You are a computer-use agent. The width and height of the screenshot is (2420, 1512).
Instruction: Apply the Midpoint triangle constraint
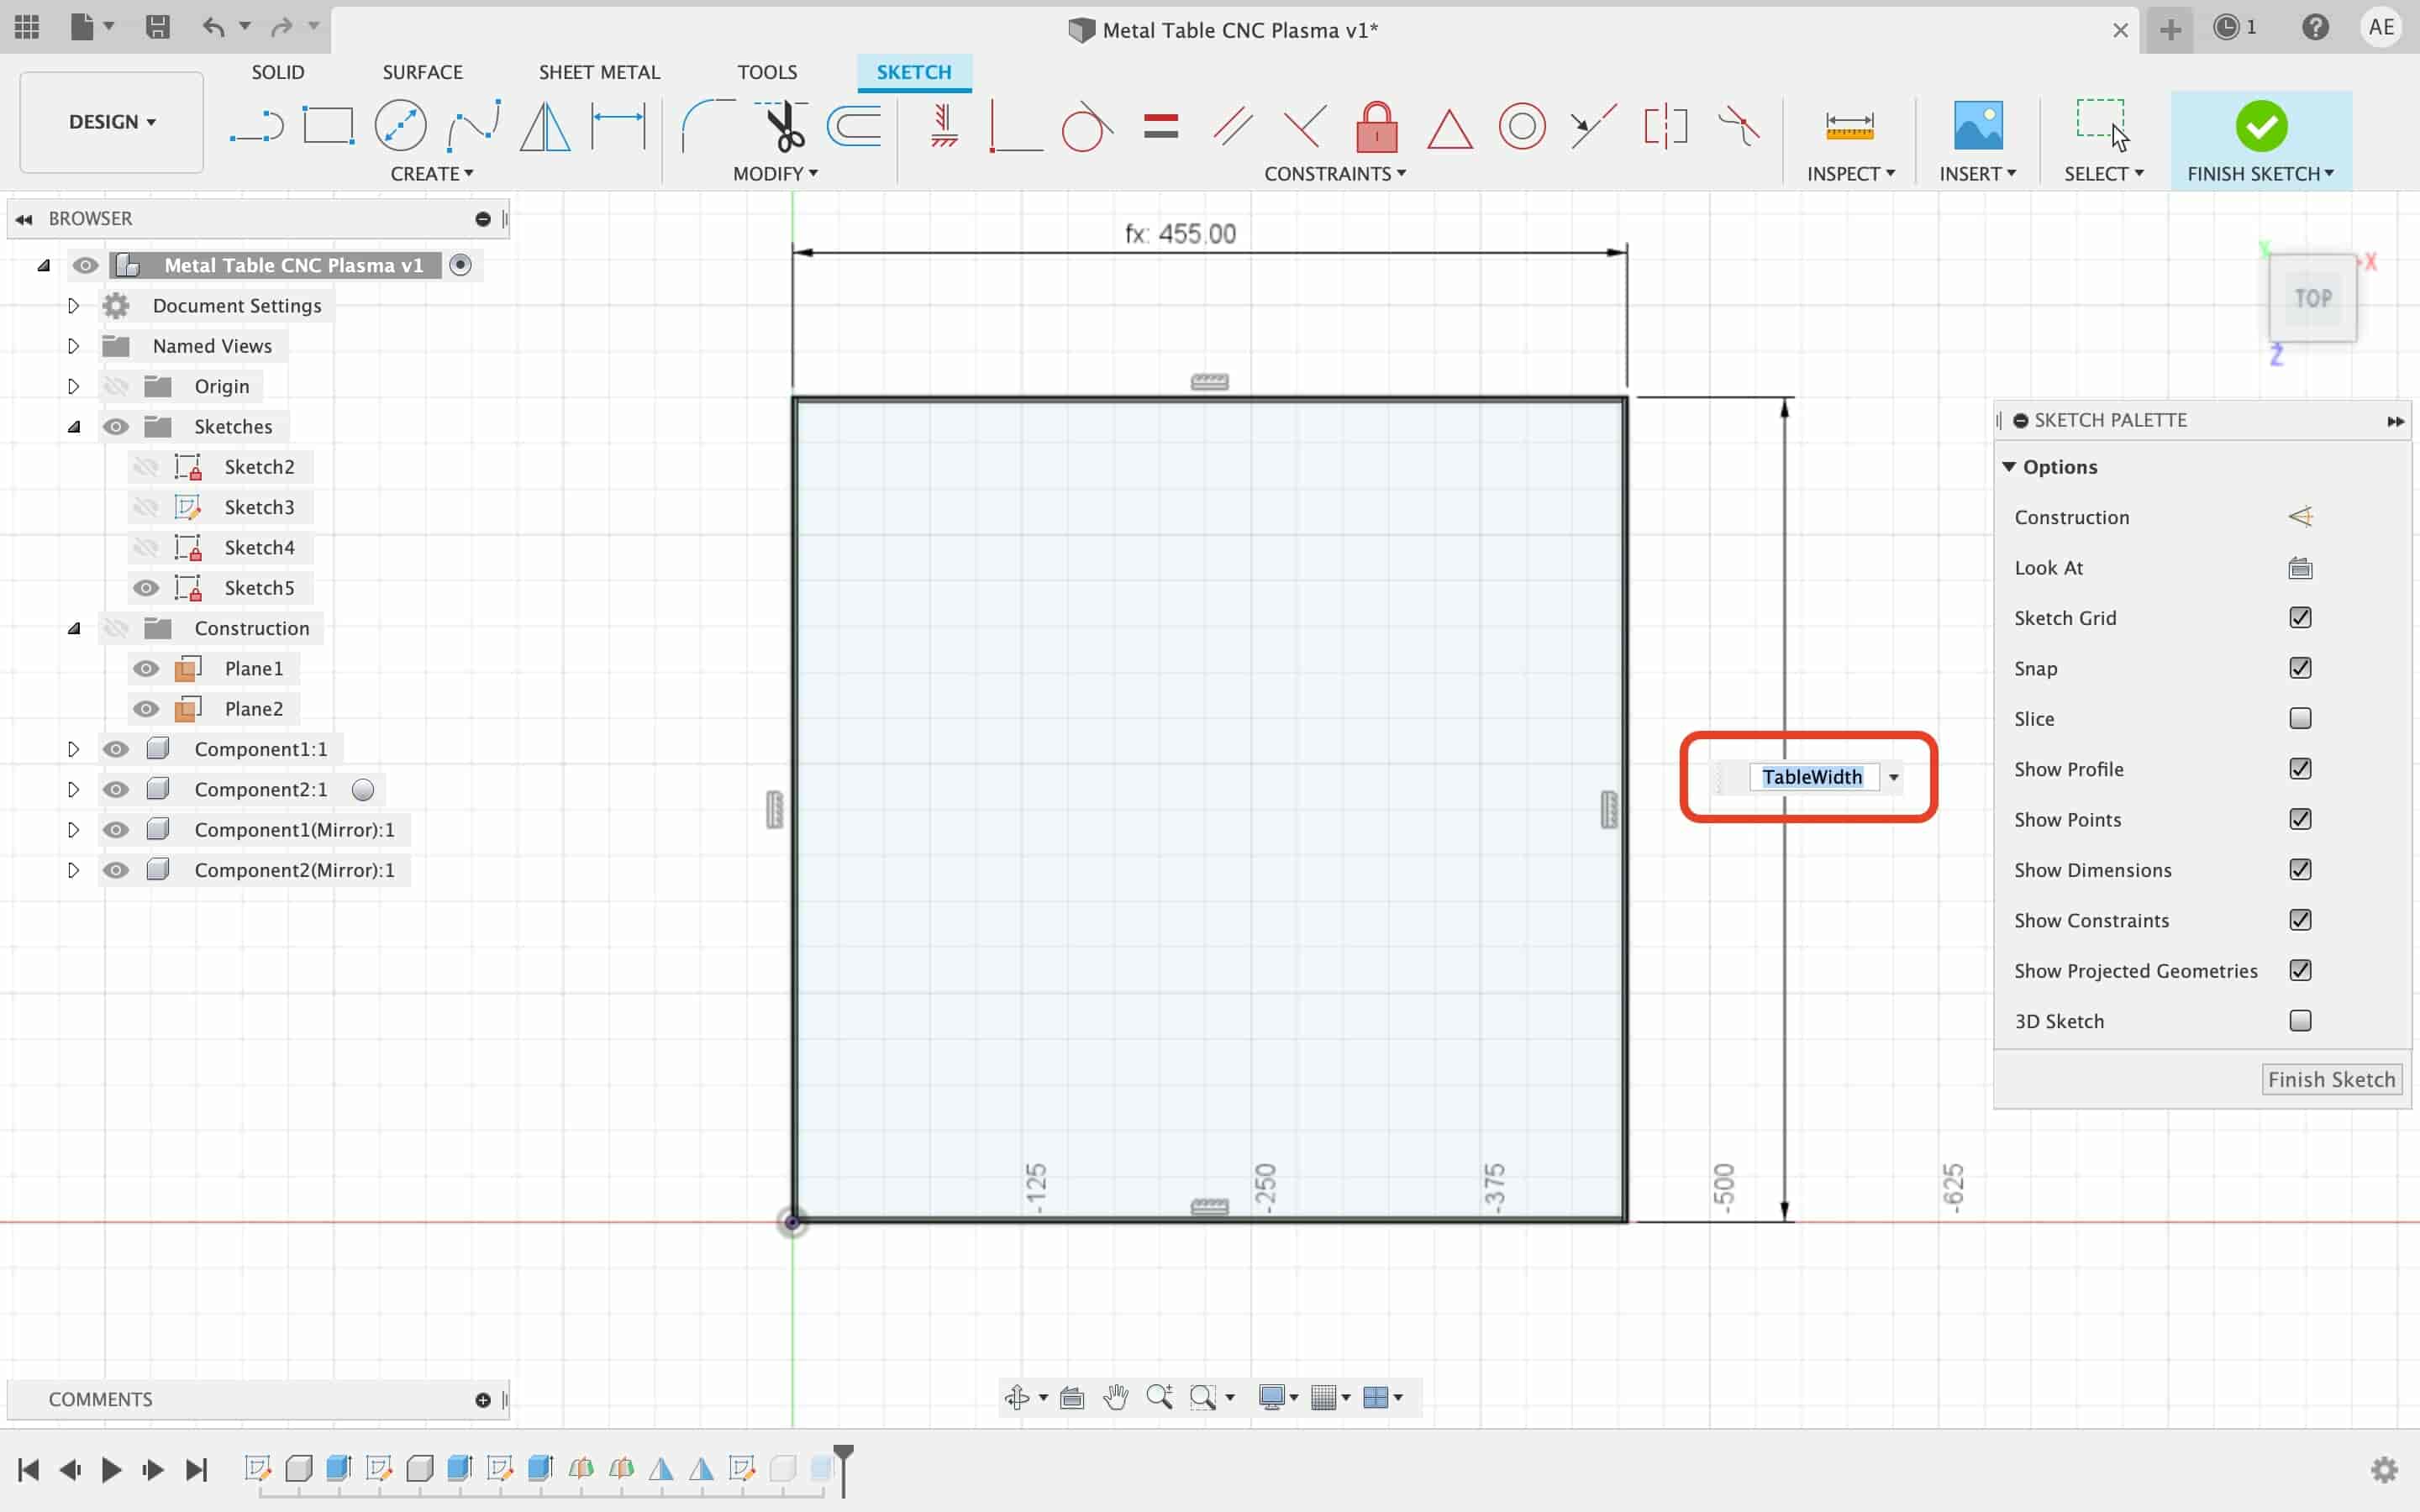[1449, 129]
